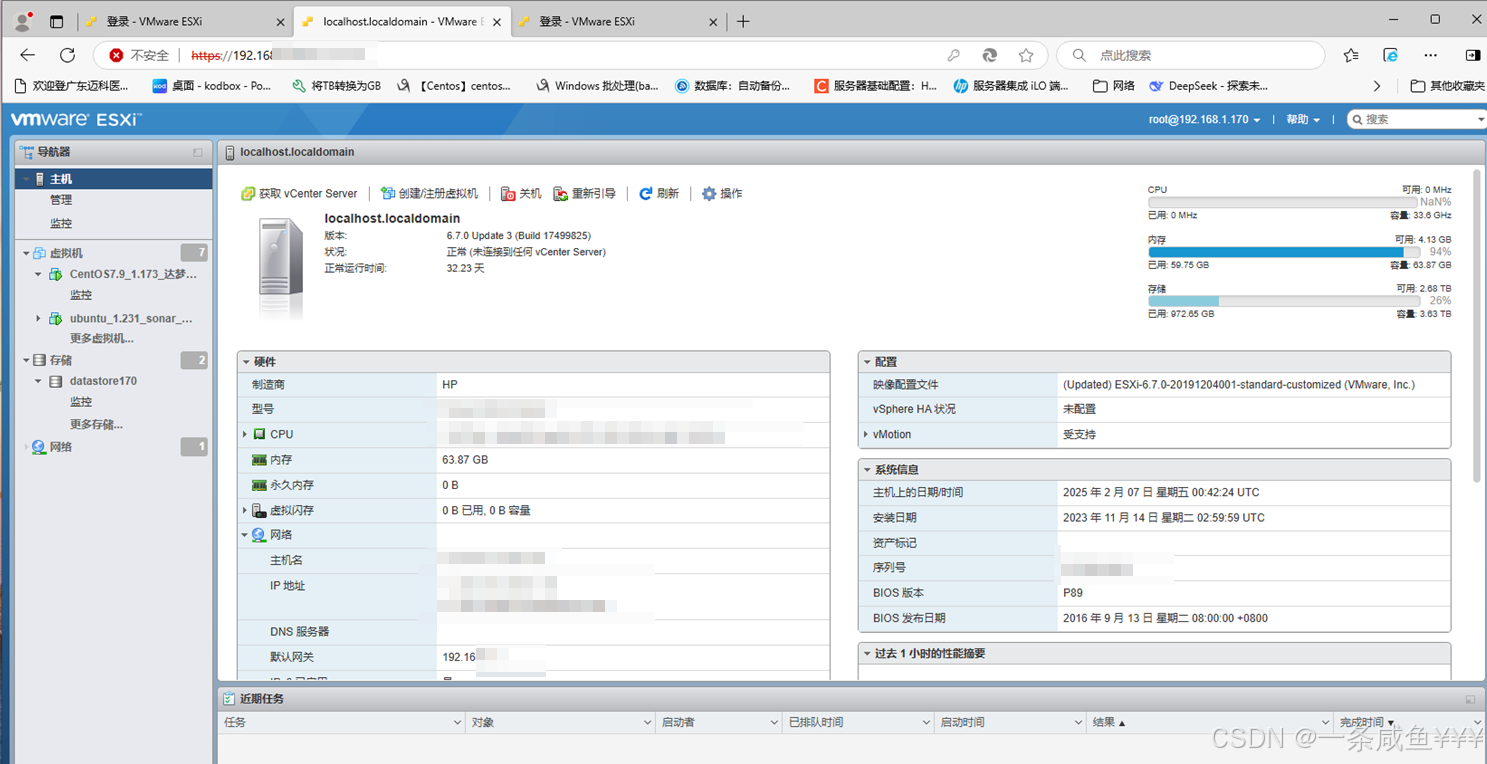Click the memory usage bar

click(x=1284, y=253)
